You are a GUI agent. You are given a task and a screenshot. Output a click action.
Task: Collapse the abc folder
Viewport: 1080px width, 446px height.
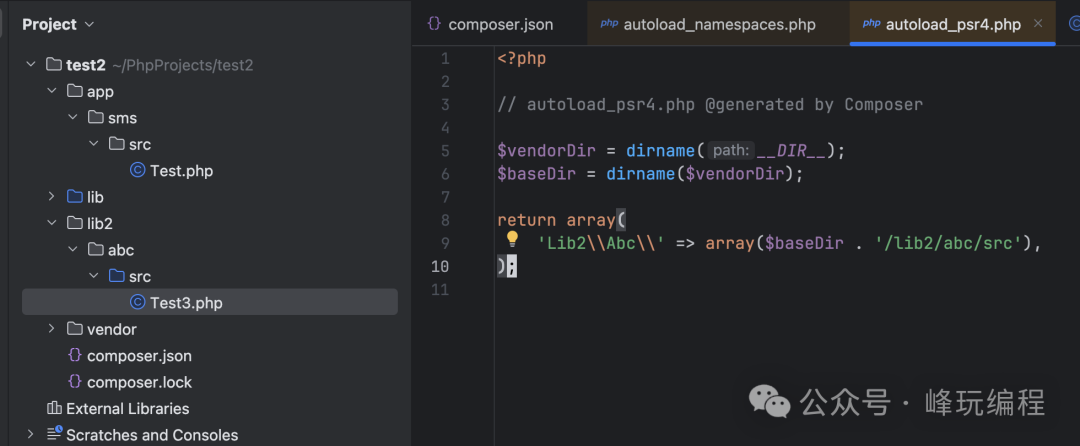(x=72, y=250)
